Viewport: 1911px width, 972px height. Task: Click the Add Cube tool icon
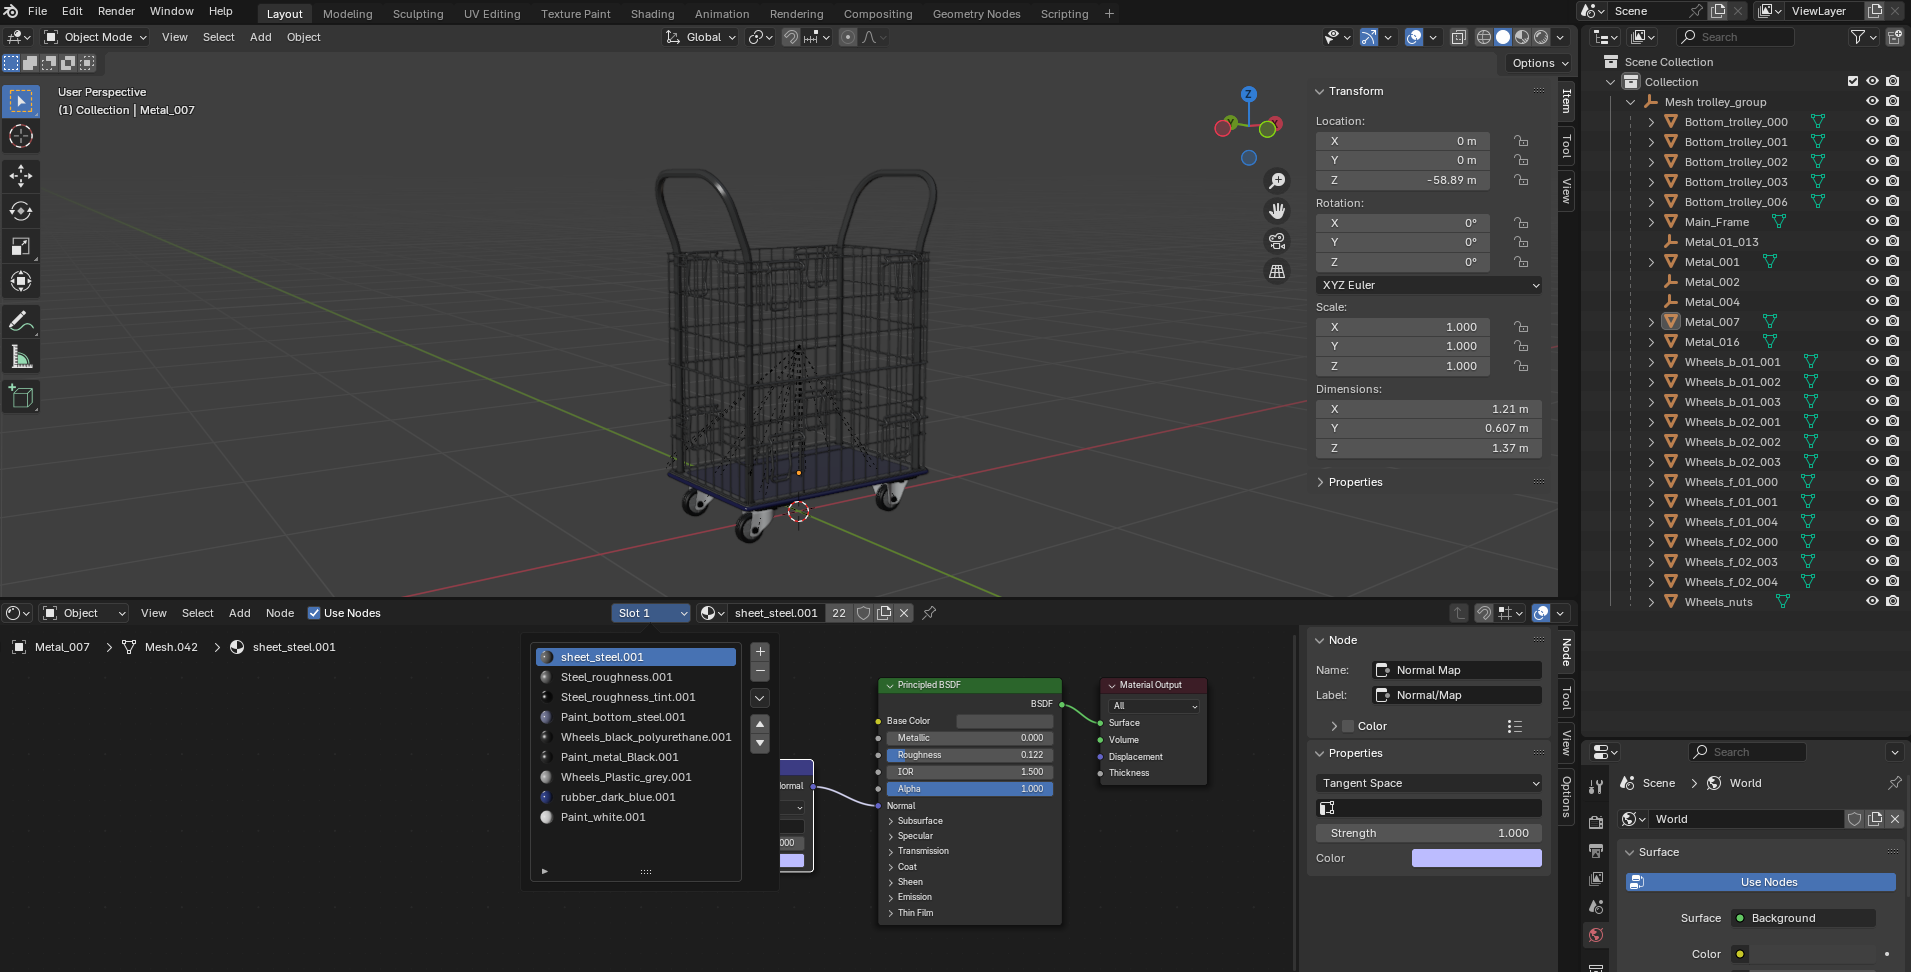pos(21,397)
